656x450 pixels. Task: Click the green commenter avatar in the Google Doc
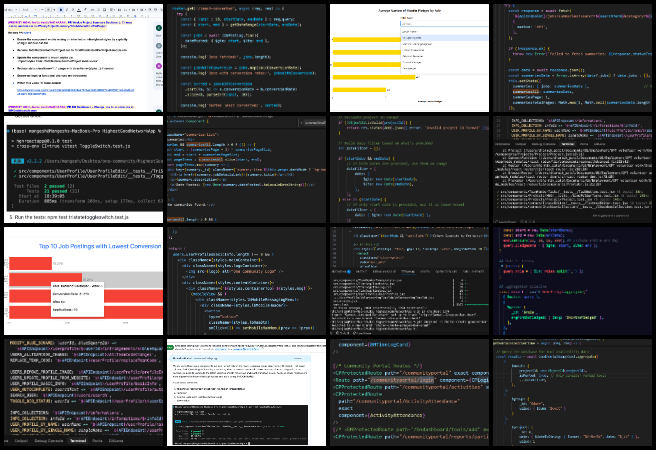[159, 28]
